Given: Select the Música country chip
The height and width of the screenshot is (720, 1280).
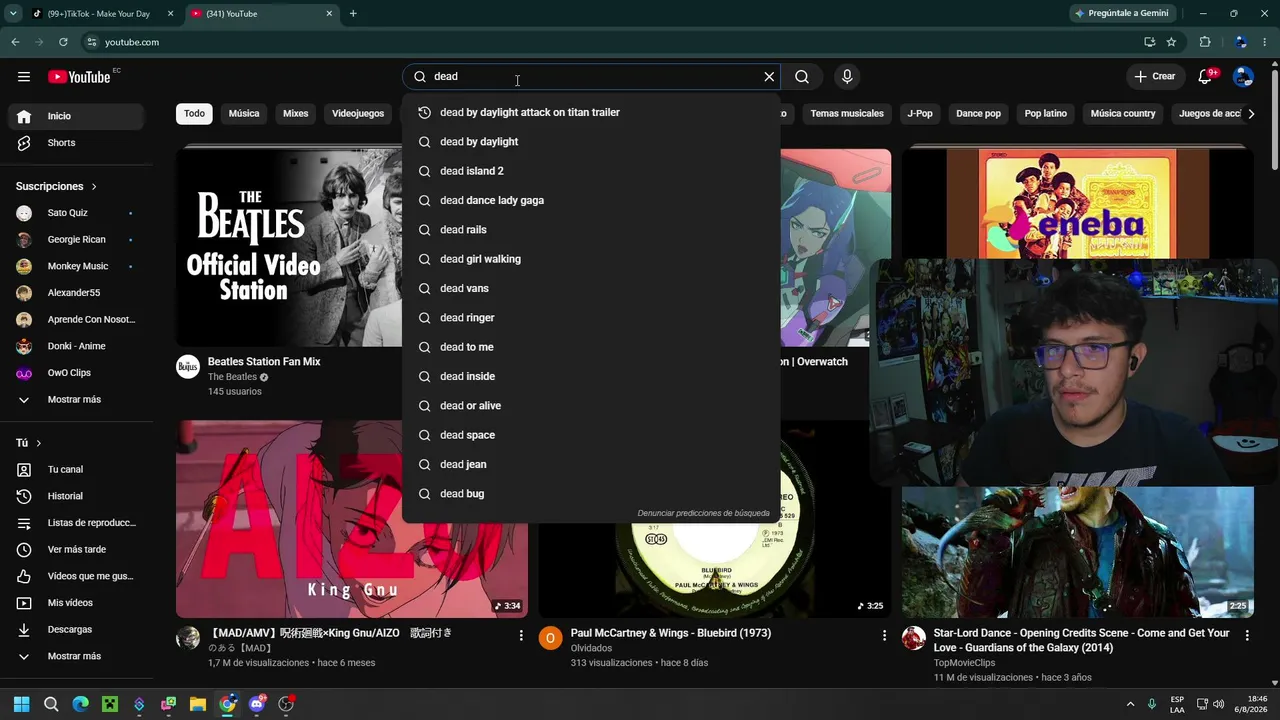Looking at the screenshot, I should coord(1123,114).
